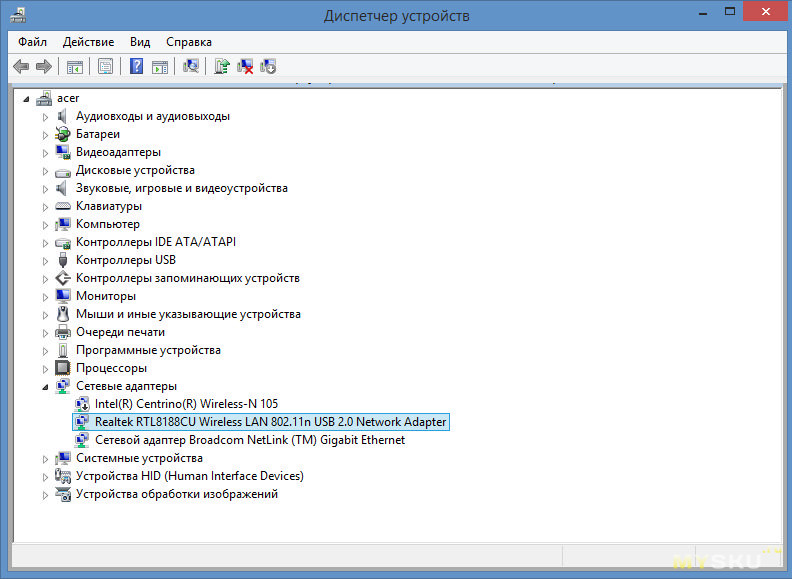
Task: Collapse the Сетевые адаптеры category
Action: coord(45,386)
